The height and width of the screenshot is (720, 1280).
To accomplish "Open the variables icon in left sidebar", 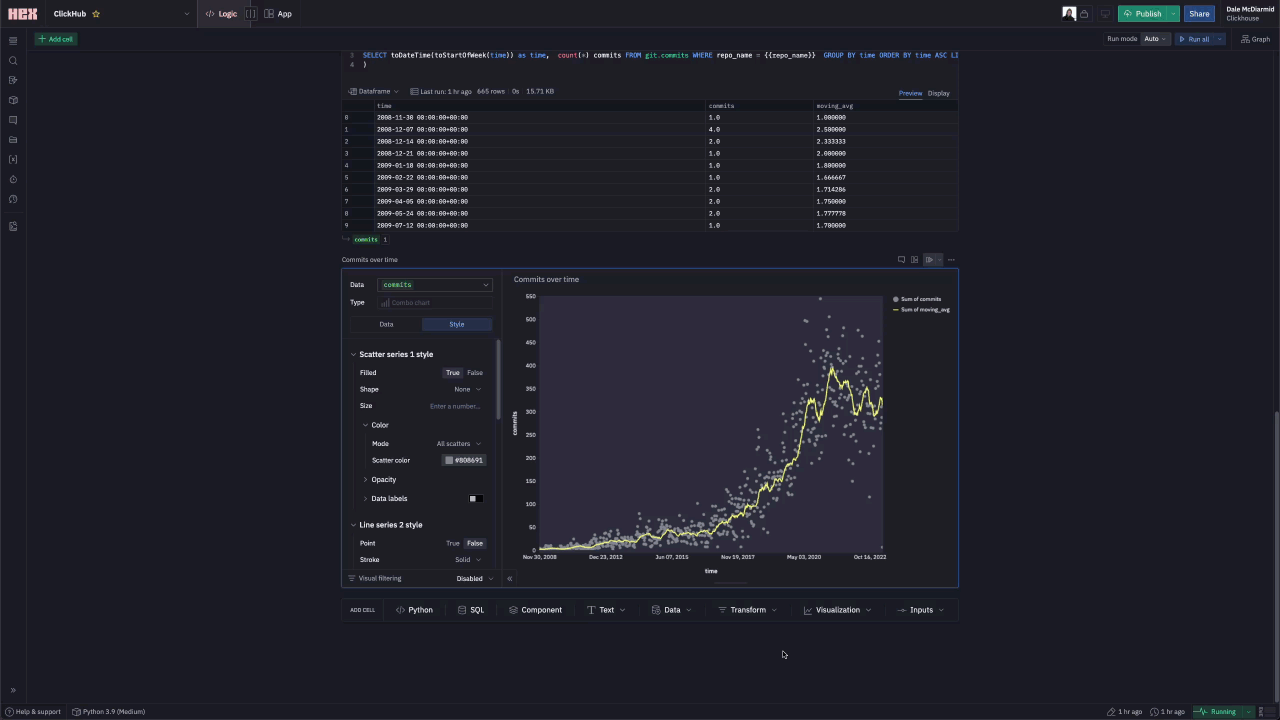I will (x=13, y=159).
